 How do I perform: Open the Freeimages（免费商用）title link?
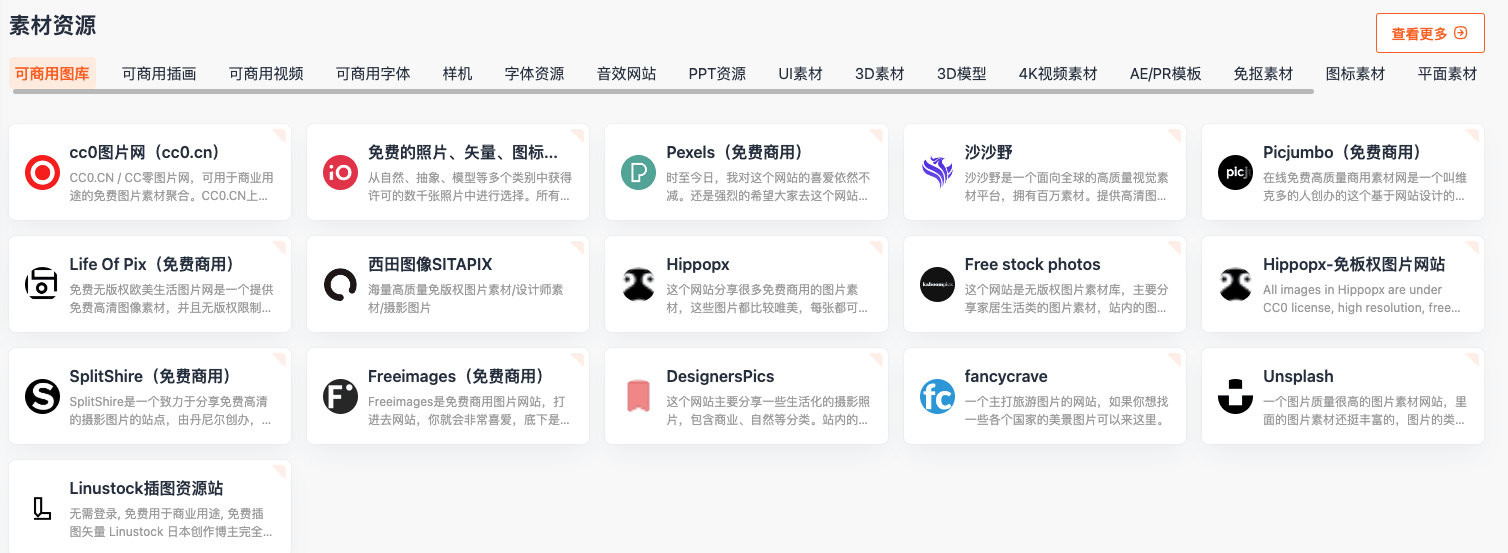[456, 376]
